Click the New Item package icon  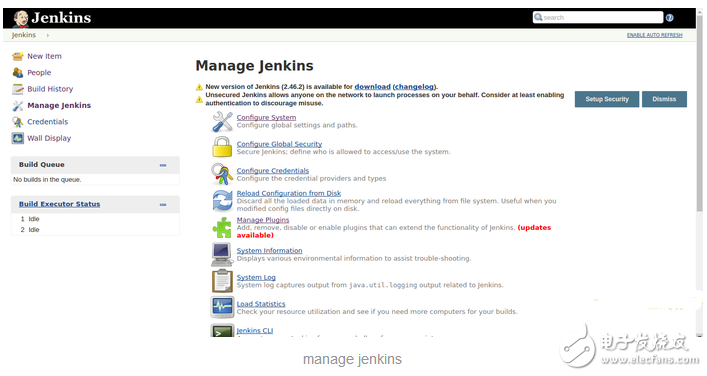[x=18, y=56]
